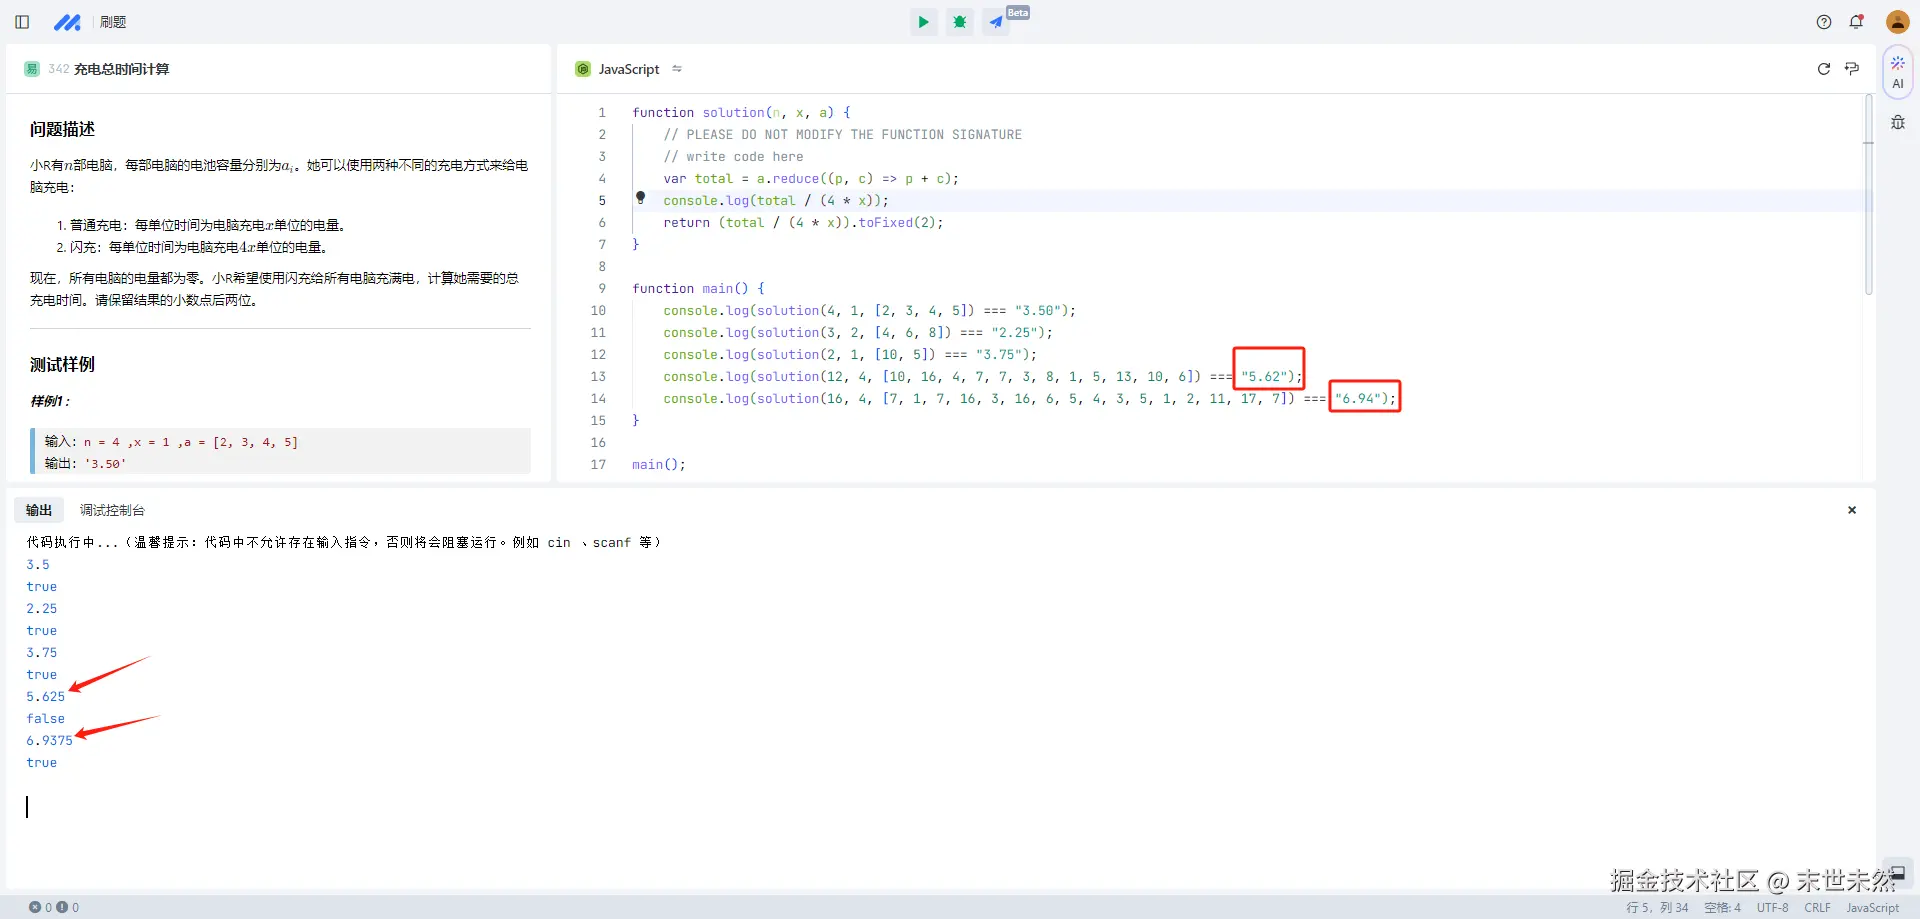Select the 输出 tab

39,510
